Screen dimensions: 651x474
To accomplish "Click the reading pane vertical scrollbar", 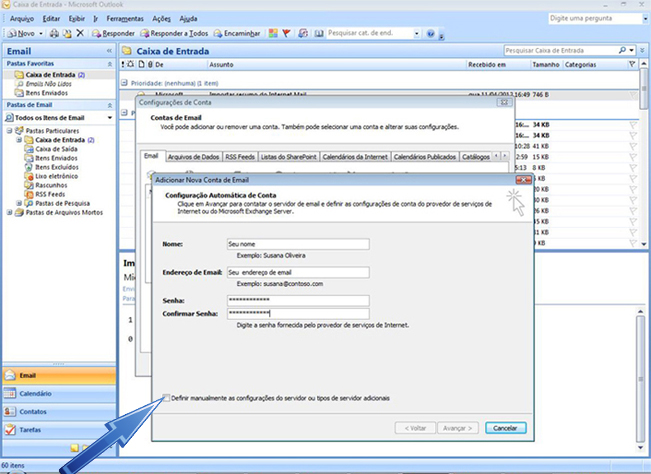I will [641, 380].
